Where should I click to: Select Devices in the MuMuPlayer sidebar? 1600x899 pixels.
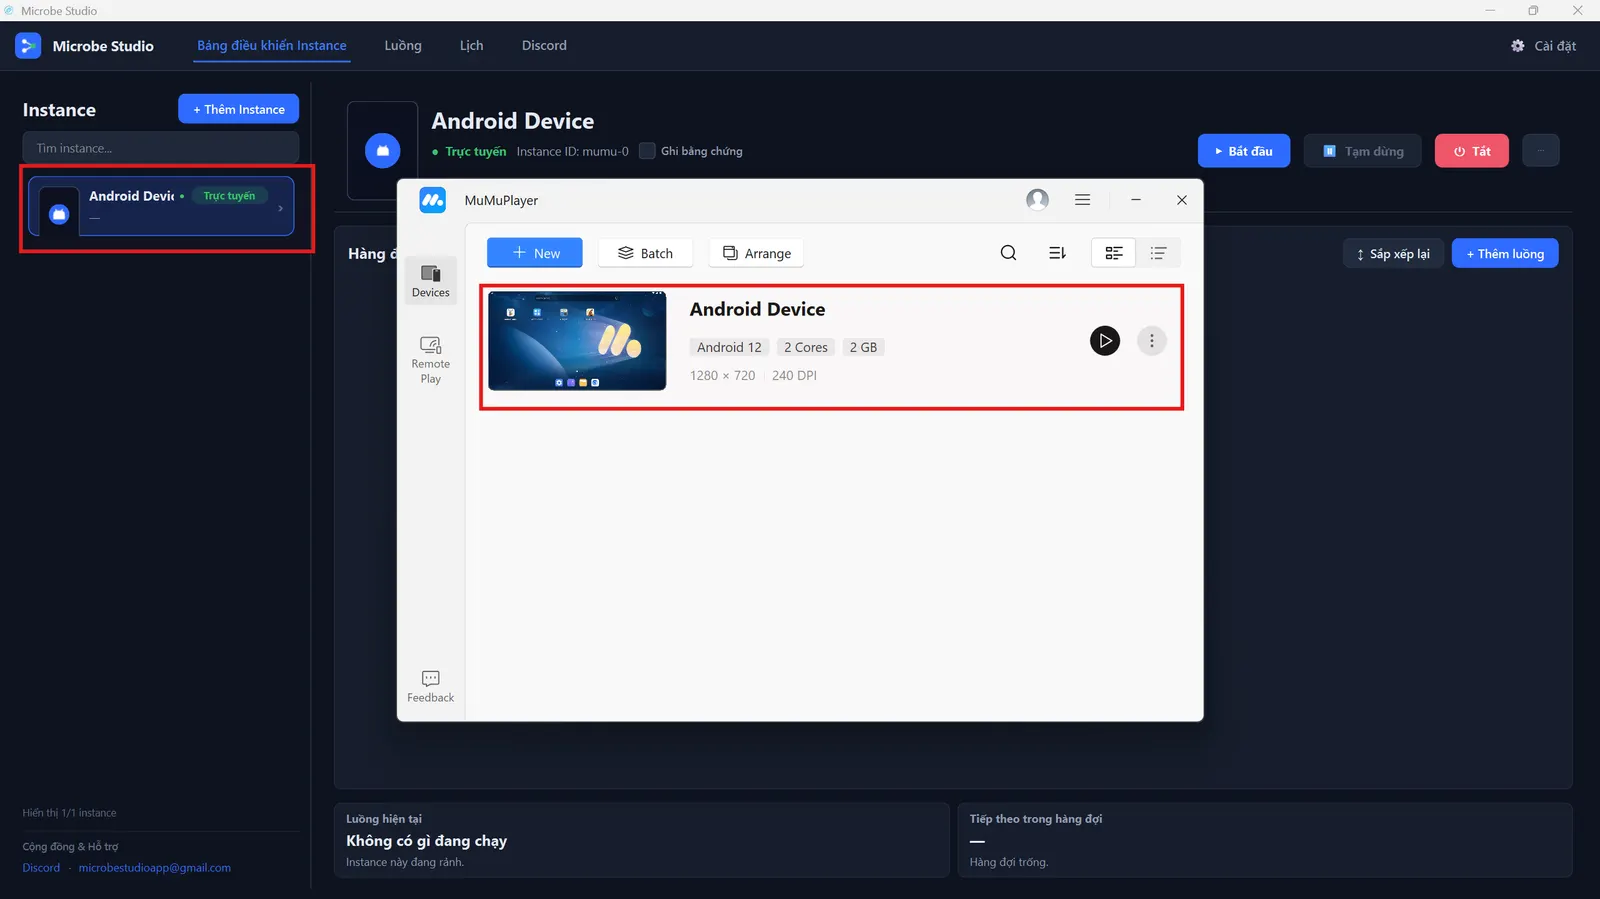point(431,281)
